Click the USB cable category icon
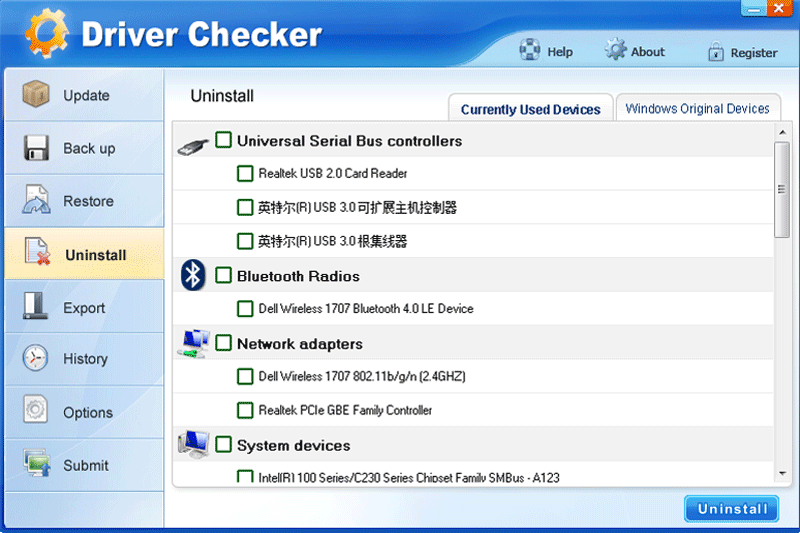The height and width of the screenshot is (533, 800). coord(193,146)
